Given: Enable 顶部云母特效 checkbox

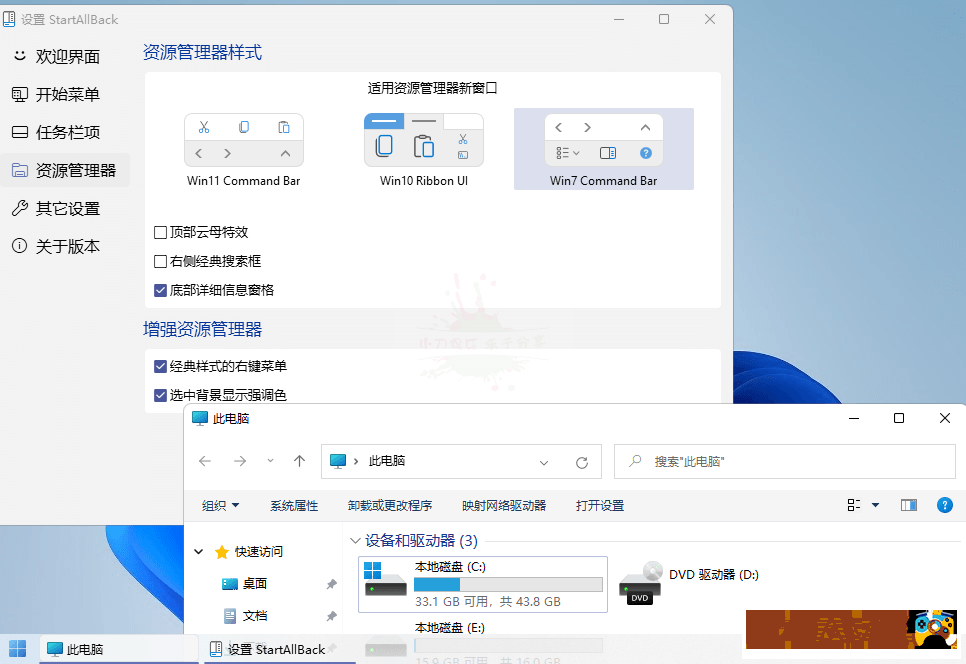Looking at the screenshot, I should 160,232.
